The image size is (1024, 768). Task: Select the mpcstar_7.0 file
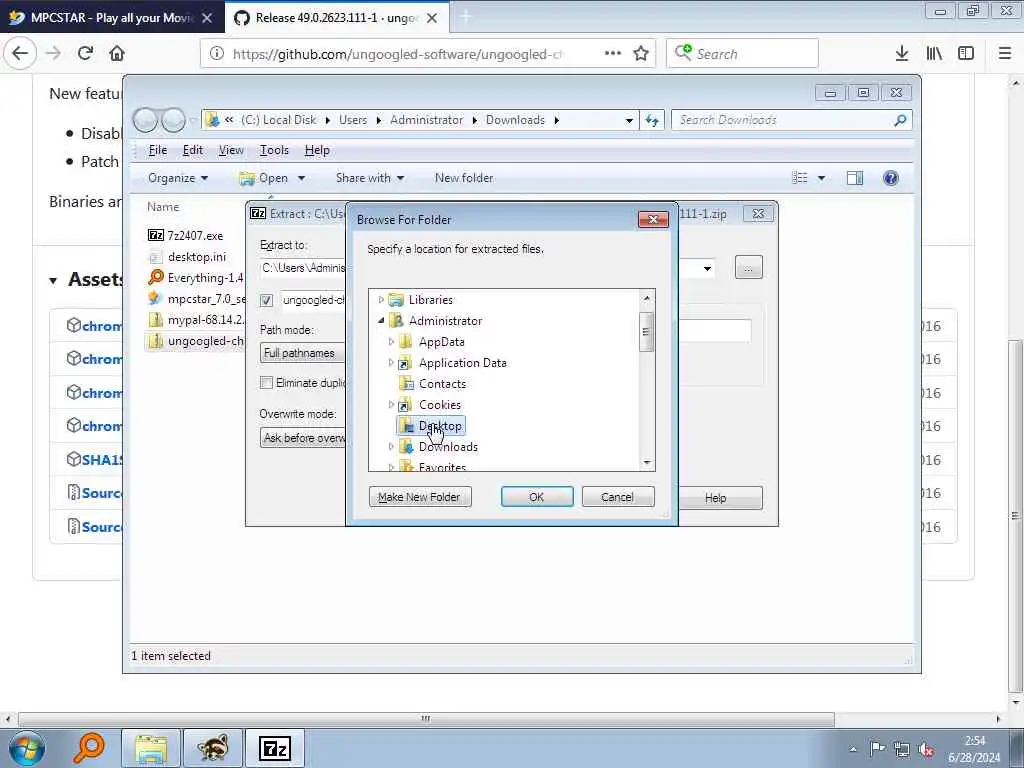197,298
